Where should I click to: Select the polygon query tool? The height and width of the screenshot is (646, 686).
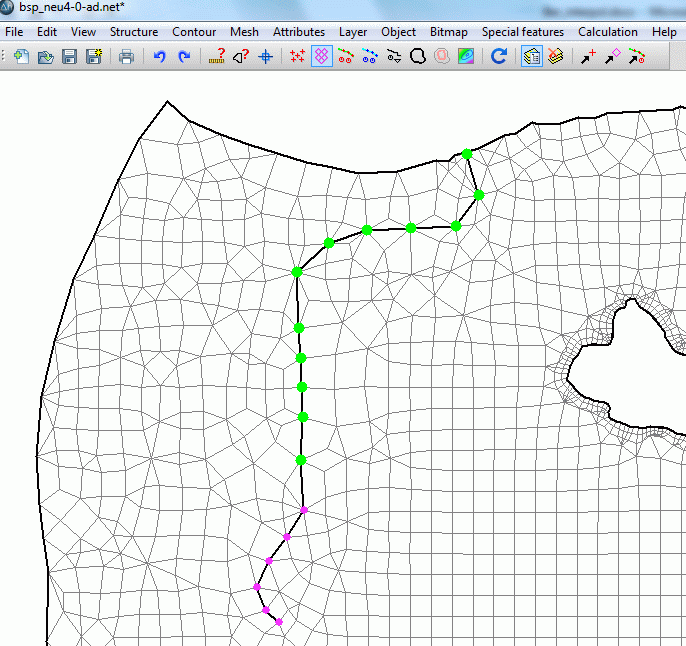241,56
